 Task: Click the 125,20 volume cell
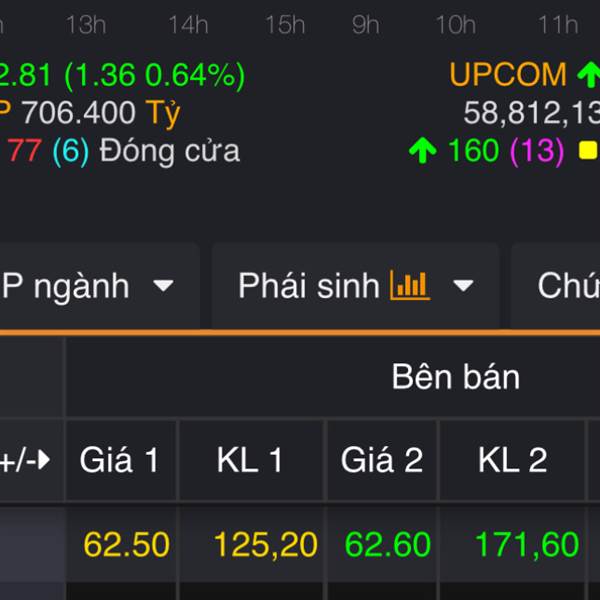click(266, 544)
